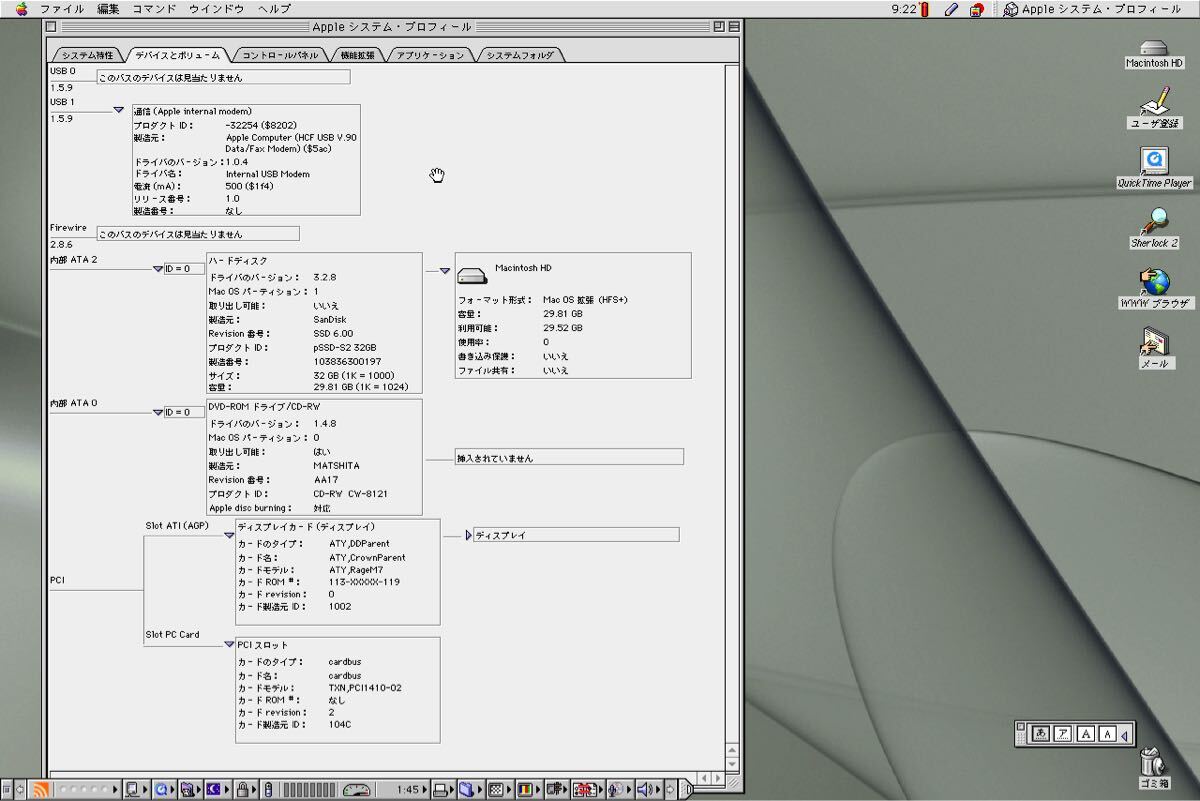Image resolution: width=1200 pixels, height=801 pixels.
Task: Click the ハードディスク heading text
Action: (238, 261)
